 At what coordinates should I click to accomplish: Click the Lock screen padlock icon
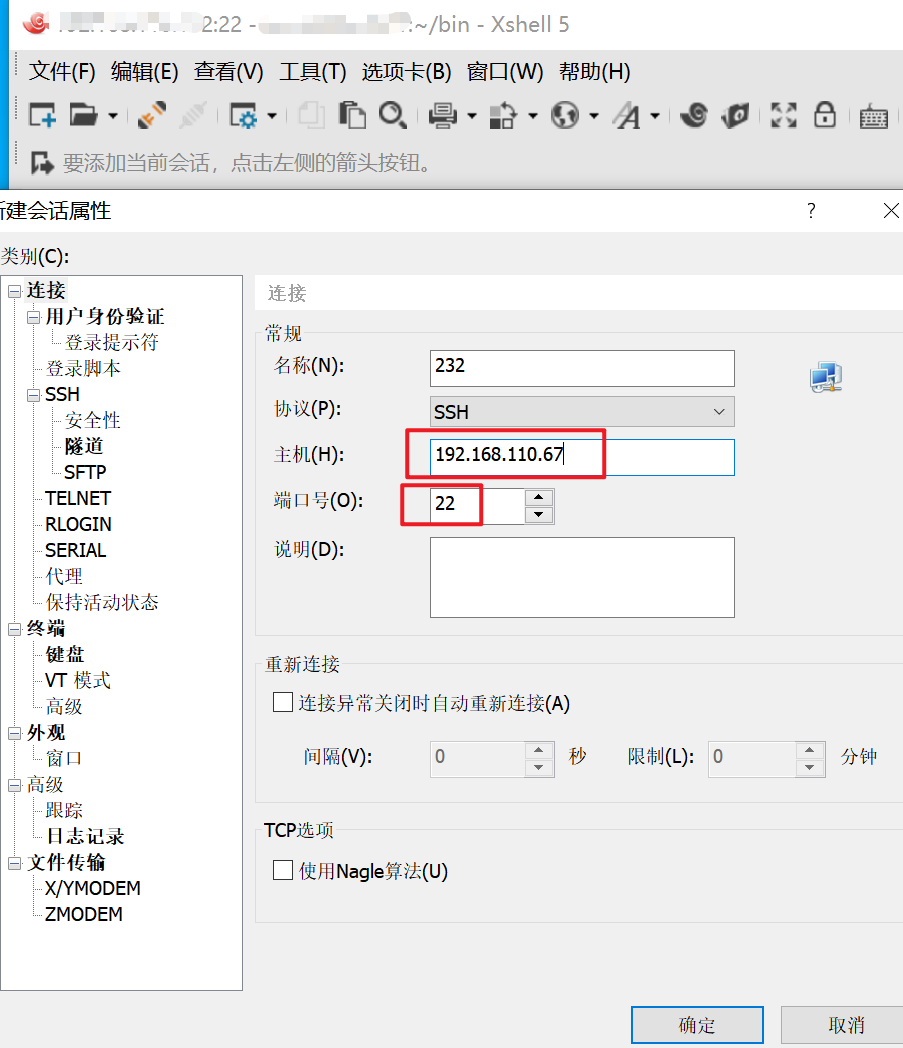825,114
